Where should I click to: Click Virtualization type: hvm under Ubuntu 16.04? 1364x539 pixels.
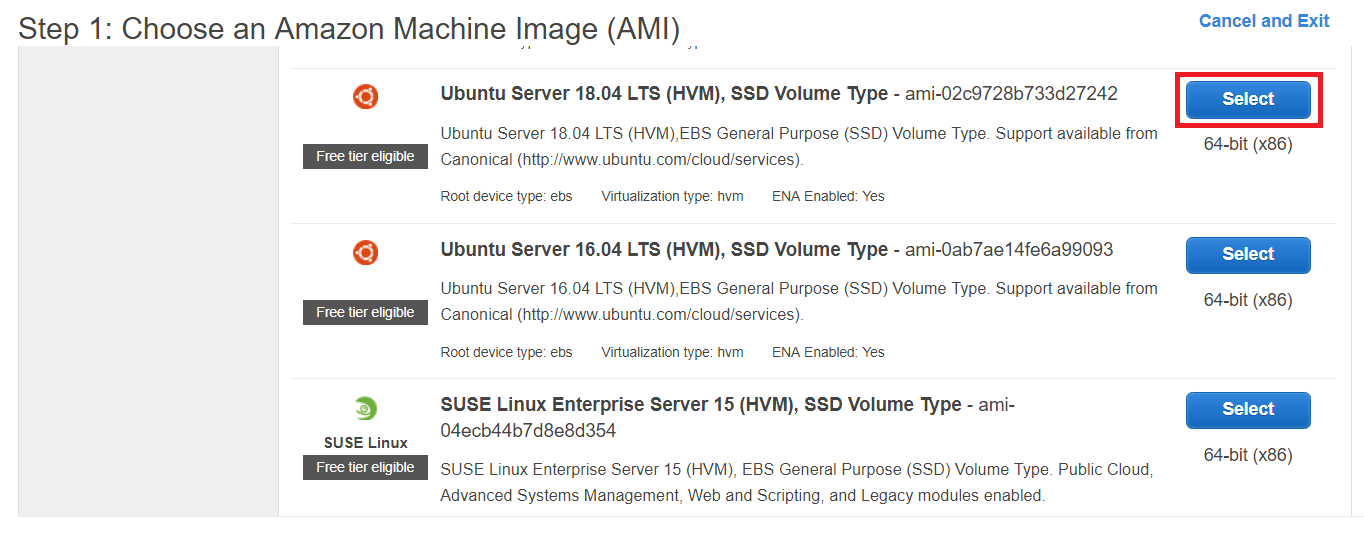(x=672, y=352)
